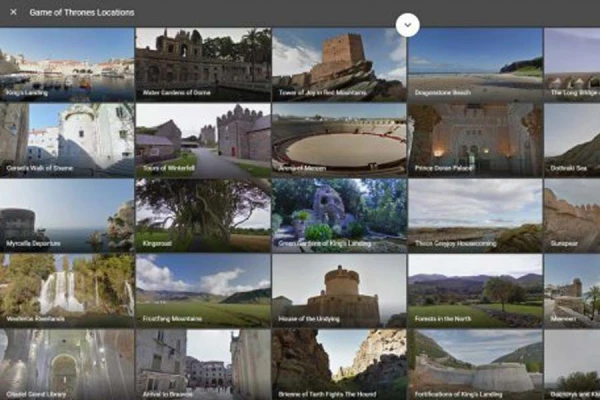This screenshot has height=400, width=600.
Task: Open the Kingsroad thumbnail
Action: point(203,216)
